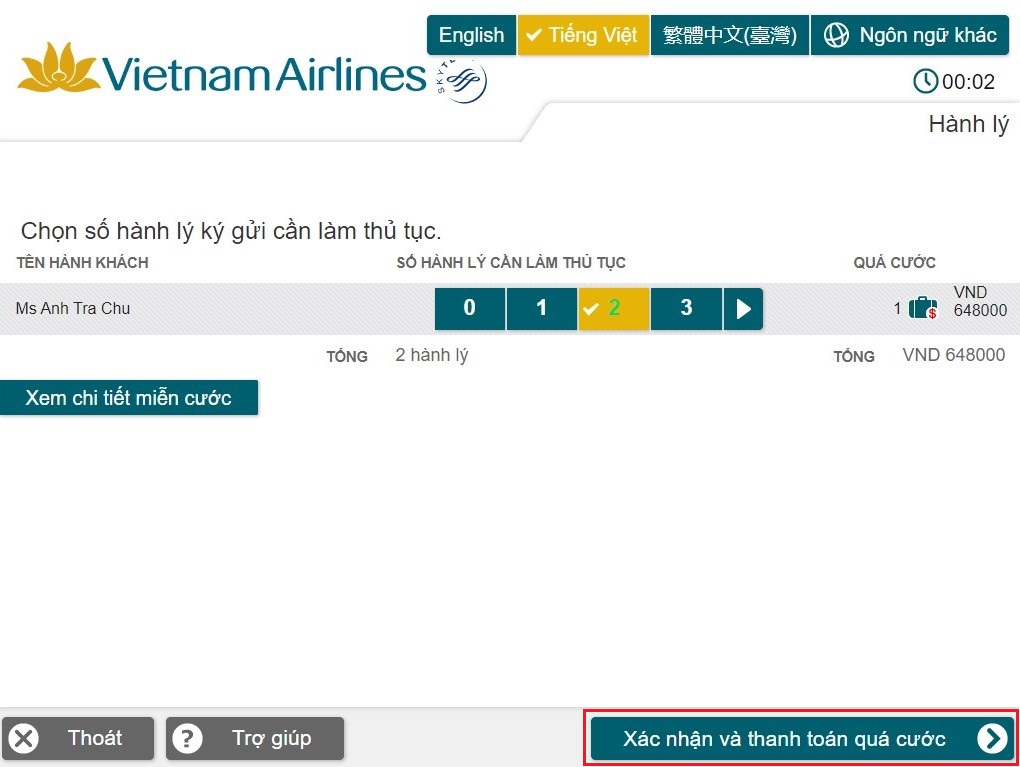Click the globe icon for other languages
Screen dimensions: 1020x767
tap(836, 36)
